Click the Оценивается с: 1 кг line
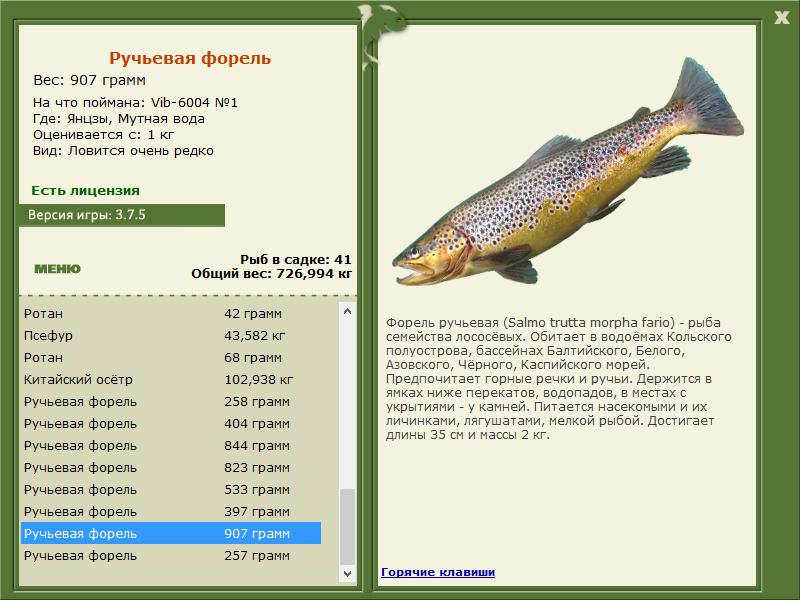The height and width of the screenshot is (600, 800). point(104,135)
